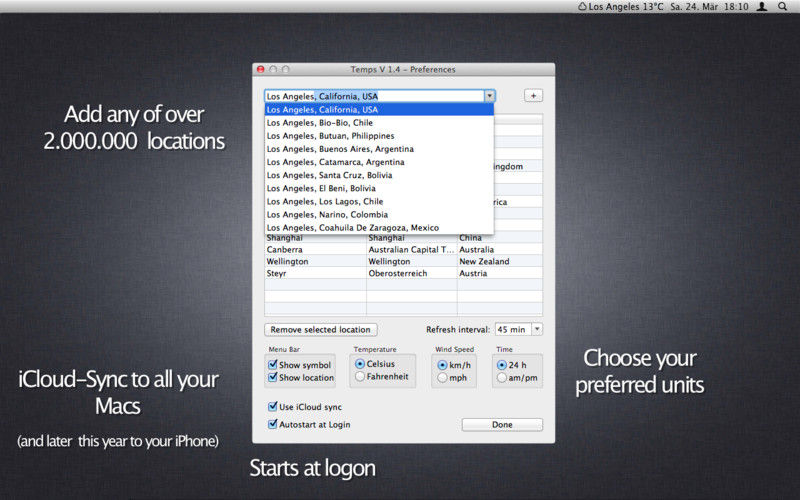The image size is (800, 500).
Task: Select the Wellington city cell in table
Action: pyautogui.click(x=315, y=261)
